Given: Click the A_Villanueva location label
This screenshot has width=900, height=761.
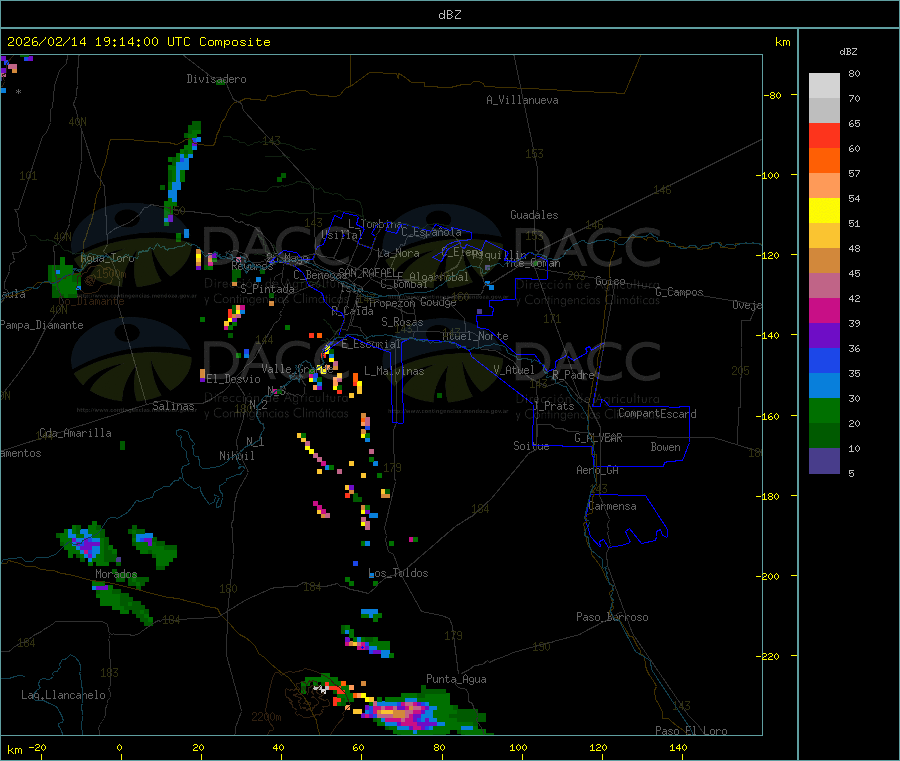Looking at the screenshot, I should point(522,100).
